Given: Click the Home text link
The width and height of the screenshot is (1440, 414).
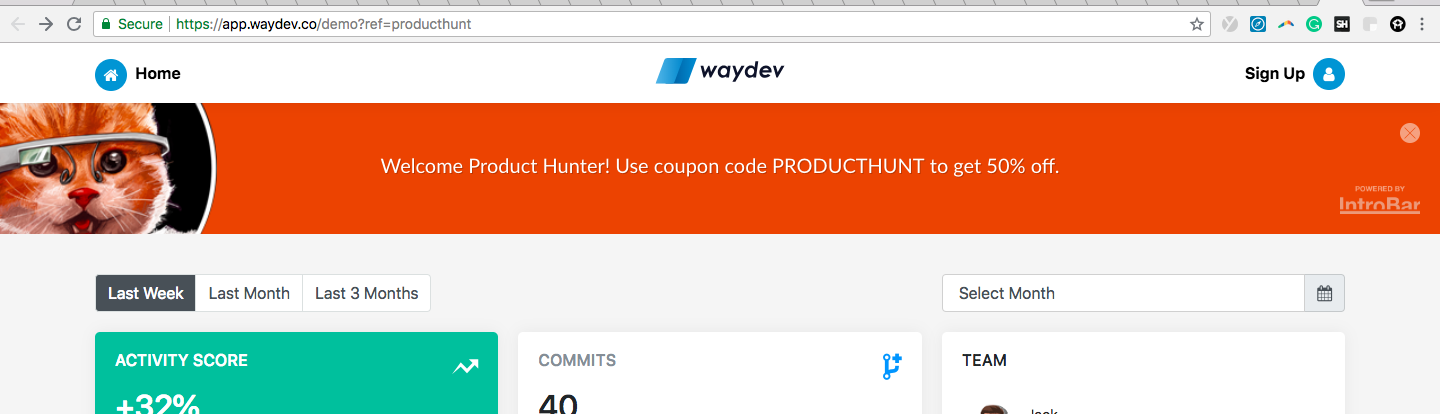Looking at the screenshot, I should tap(158, 74).
